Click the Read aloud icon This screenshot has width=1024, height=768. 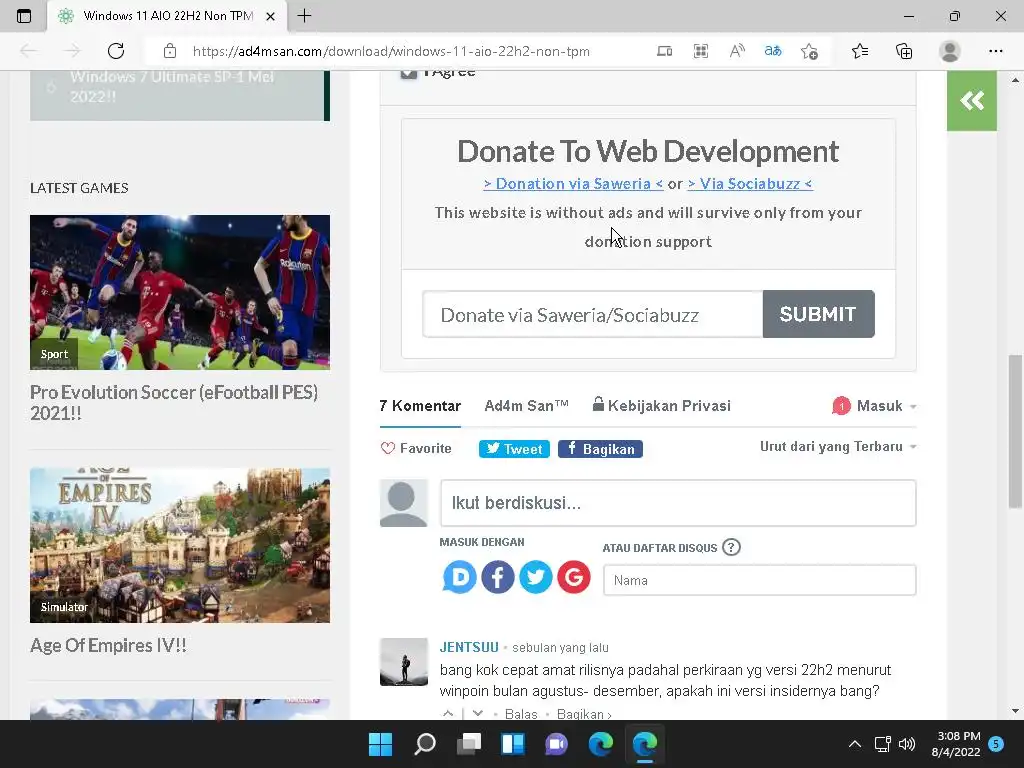(x=737, y=51)
